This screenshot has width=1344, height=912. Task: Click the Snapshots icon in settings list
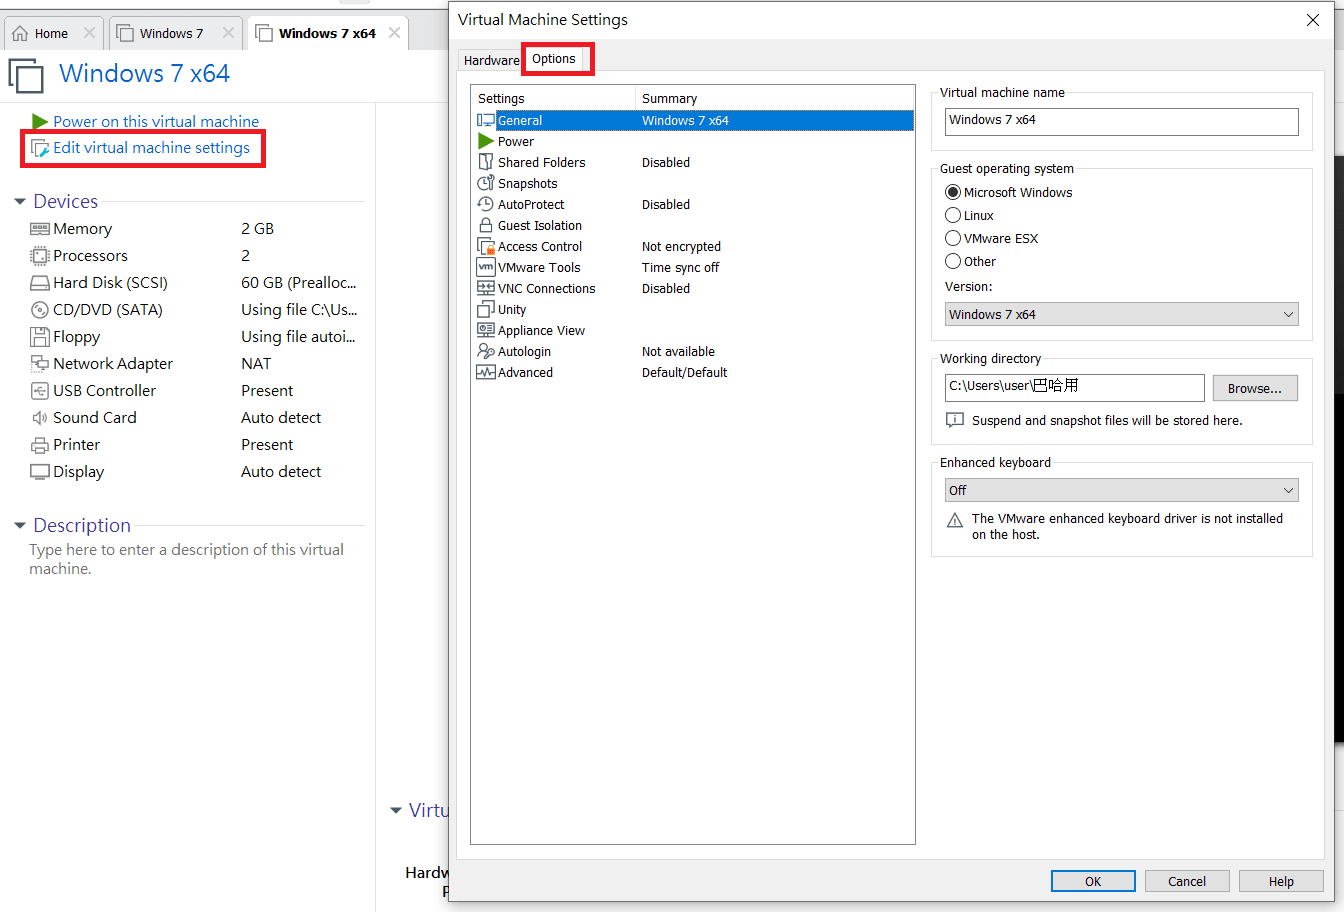(486, 183)
